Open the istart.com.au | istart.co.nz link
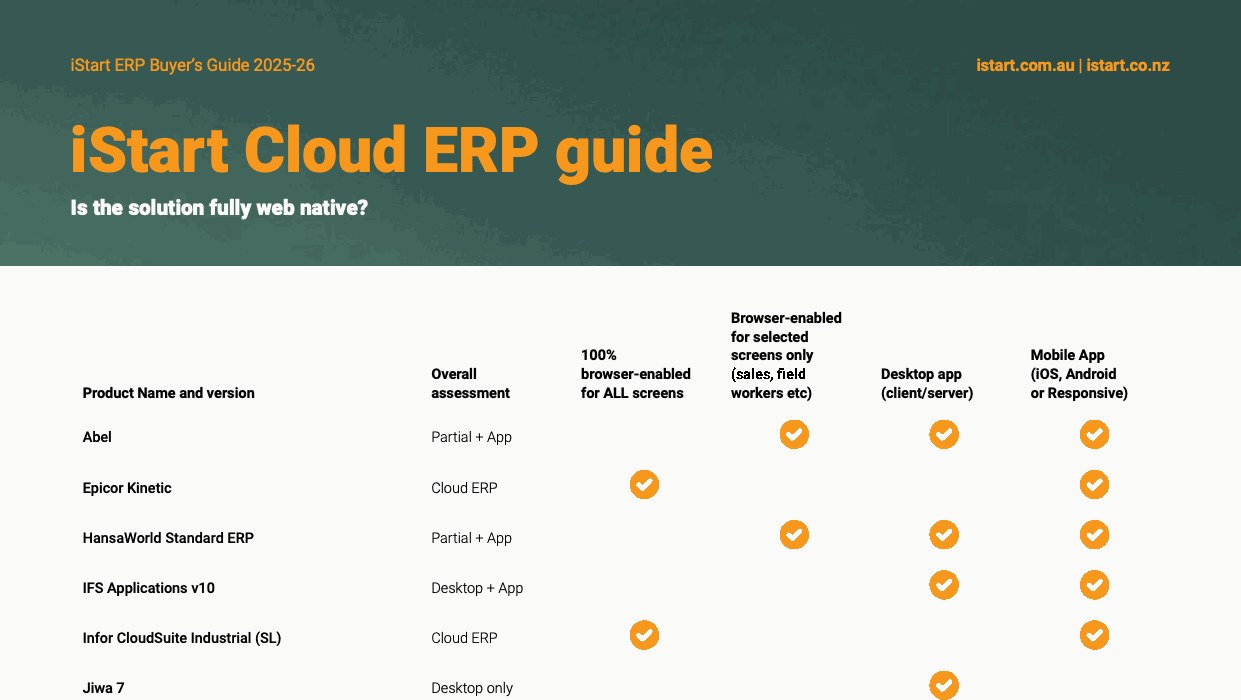1241x700 pixels. coord(1073,66)
